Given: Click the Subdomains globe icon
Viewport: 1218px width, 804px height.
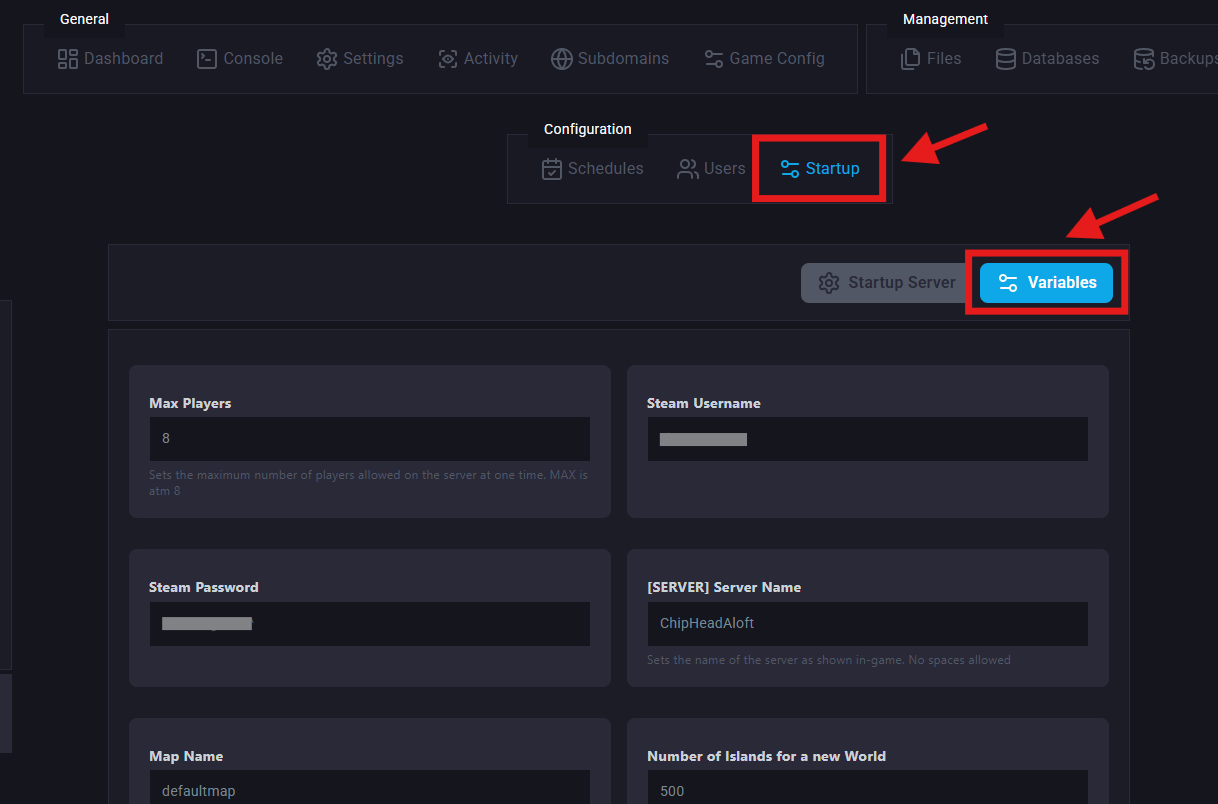Looking at the screenshot, I should (562, 59).
